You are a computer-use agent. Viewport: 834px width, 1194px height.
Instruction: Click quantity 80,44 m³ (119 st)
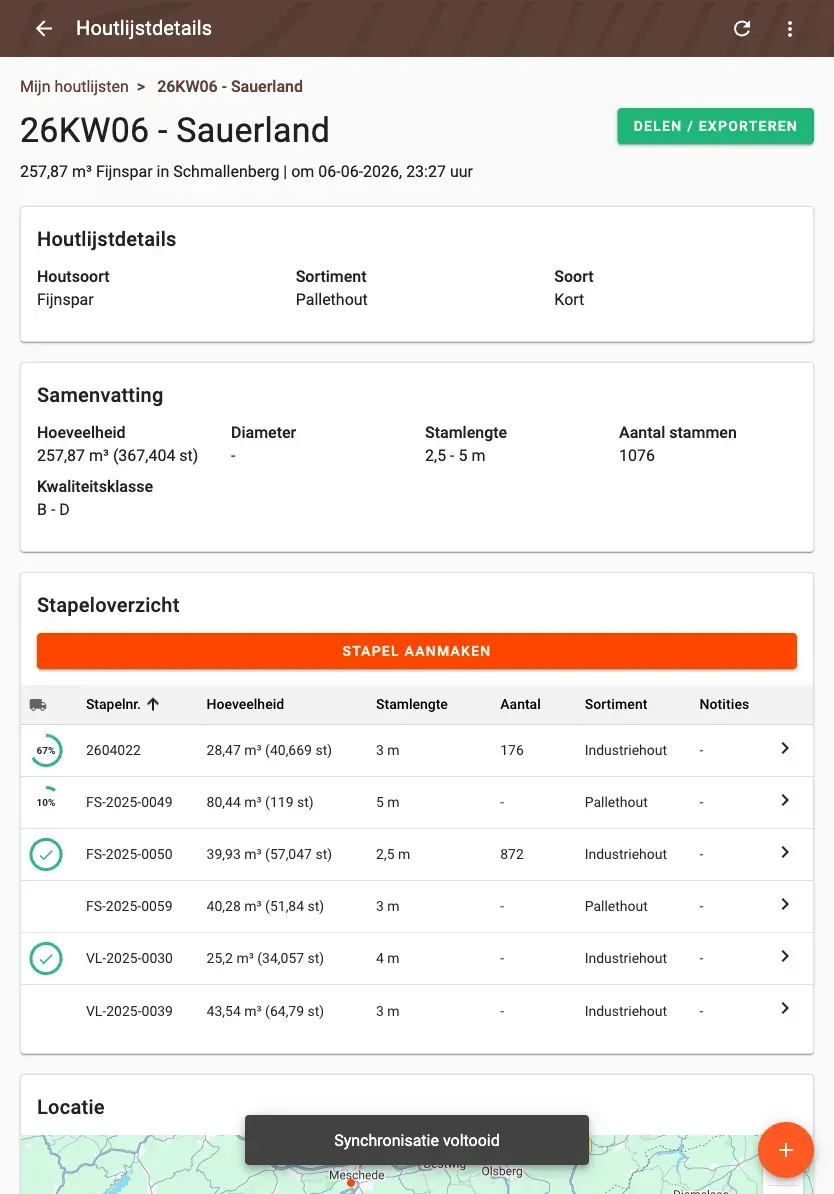pos(260,802)
